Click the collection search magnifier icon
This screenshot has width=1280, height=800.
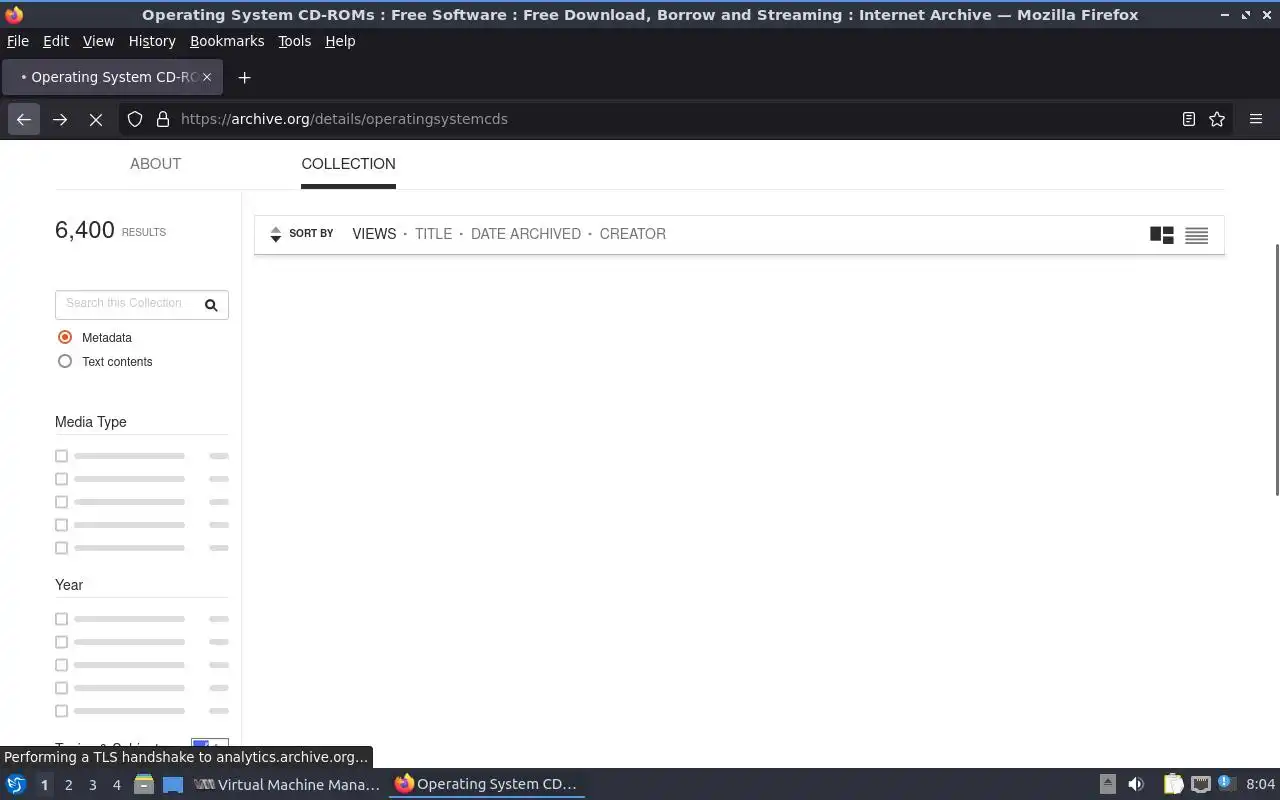211,305
